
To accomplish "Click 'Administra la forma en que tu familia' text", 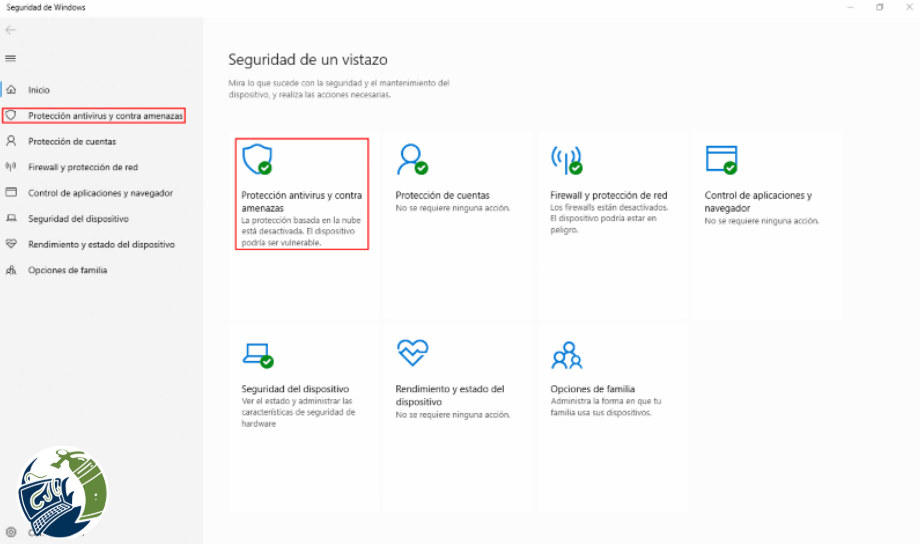I will point(606,407).
